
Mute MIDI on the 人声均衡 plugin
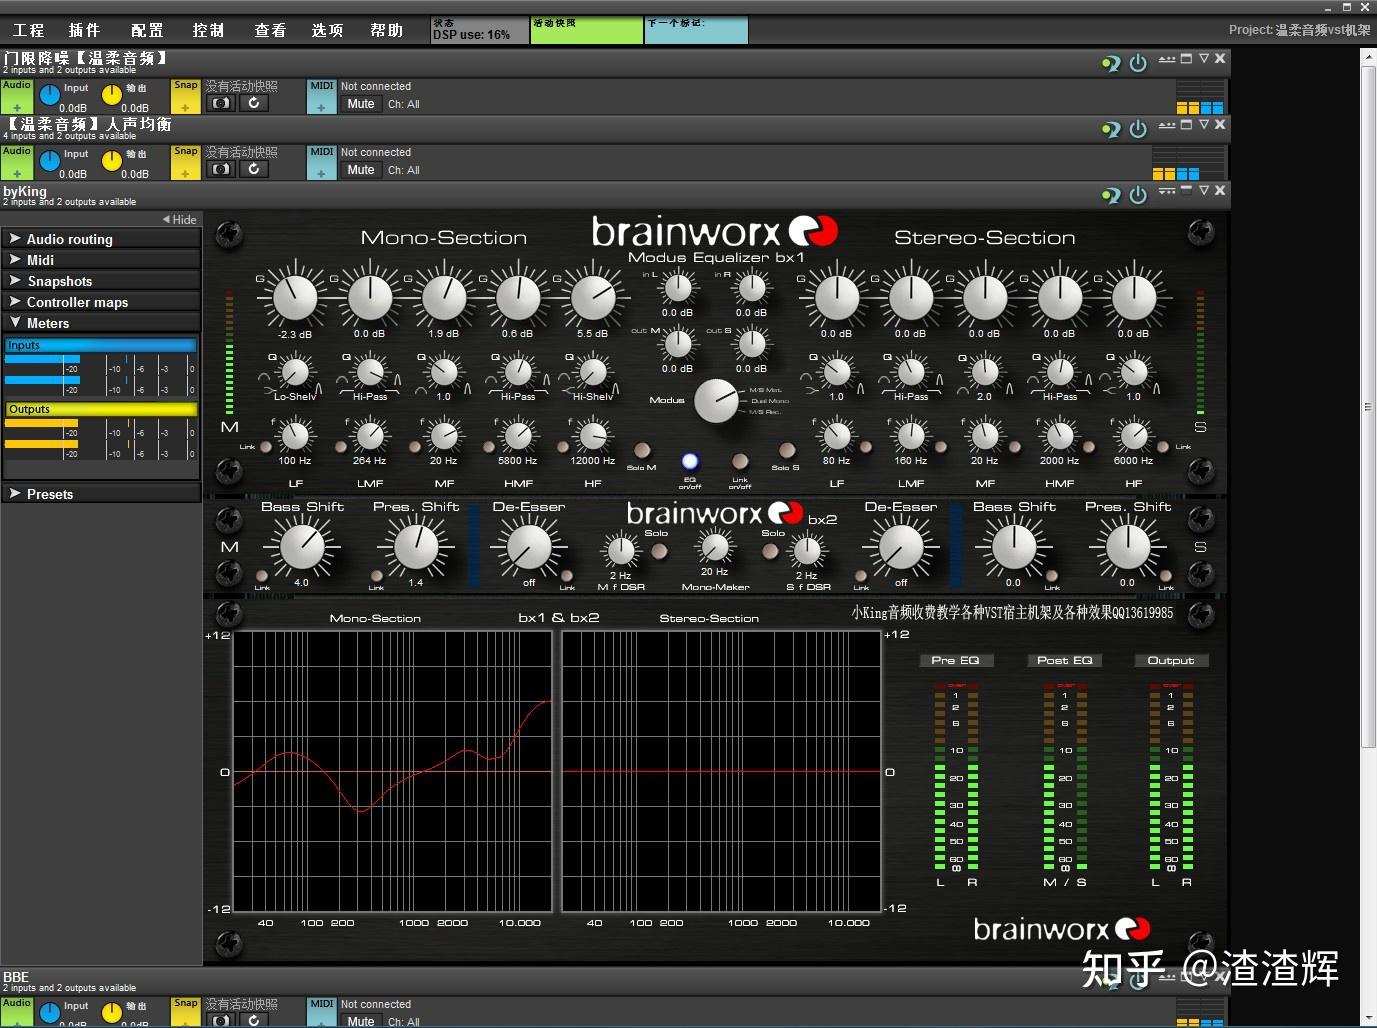point(360,170)
